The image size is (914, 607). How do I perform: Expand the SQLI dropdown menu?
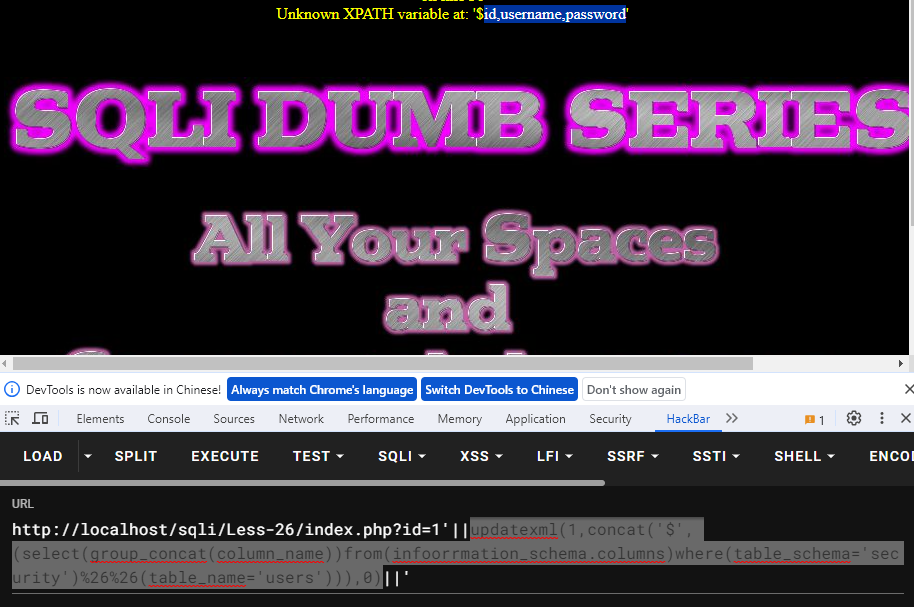click(x=402, y=456)
